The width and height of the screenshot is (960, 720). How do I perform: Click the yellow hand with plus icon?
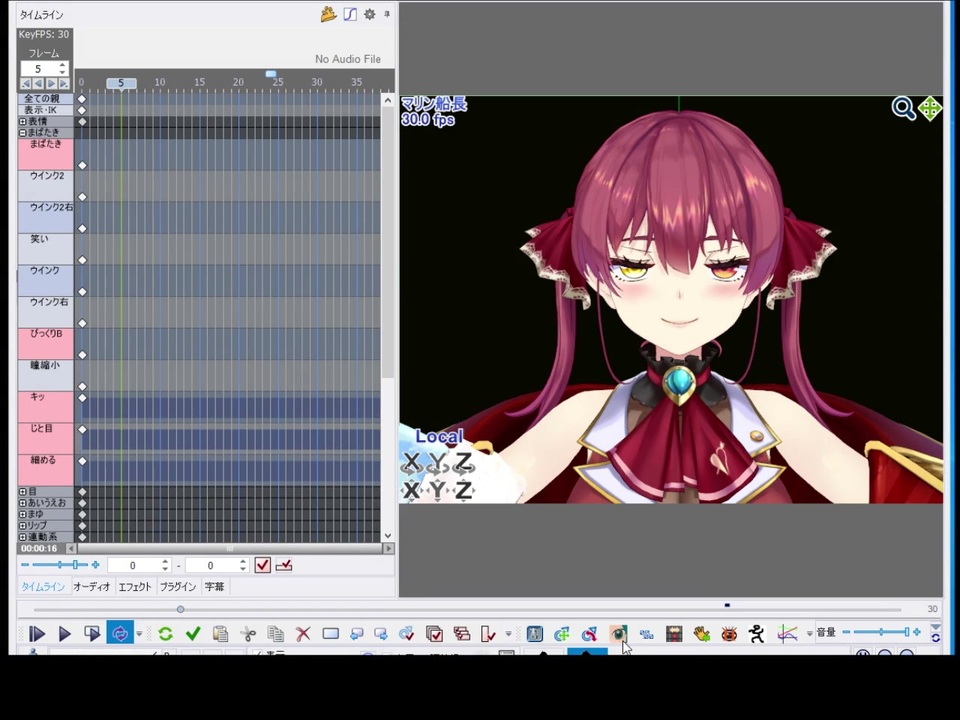[702, 634]
